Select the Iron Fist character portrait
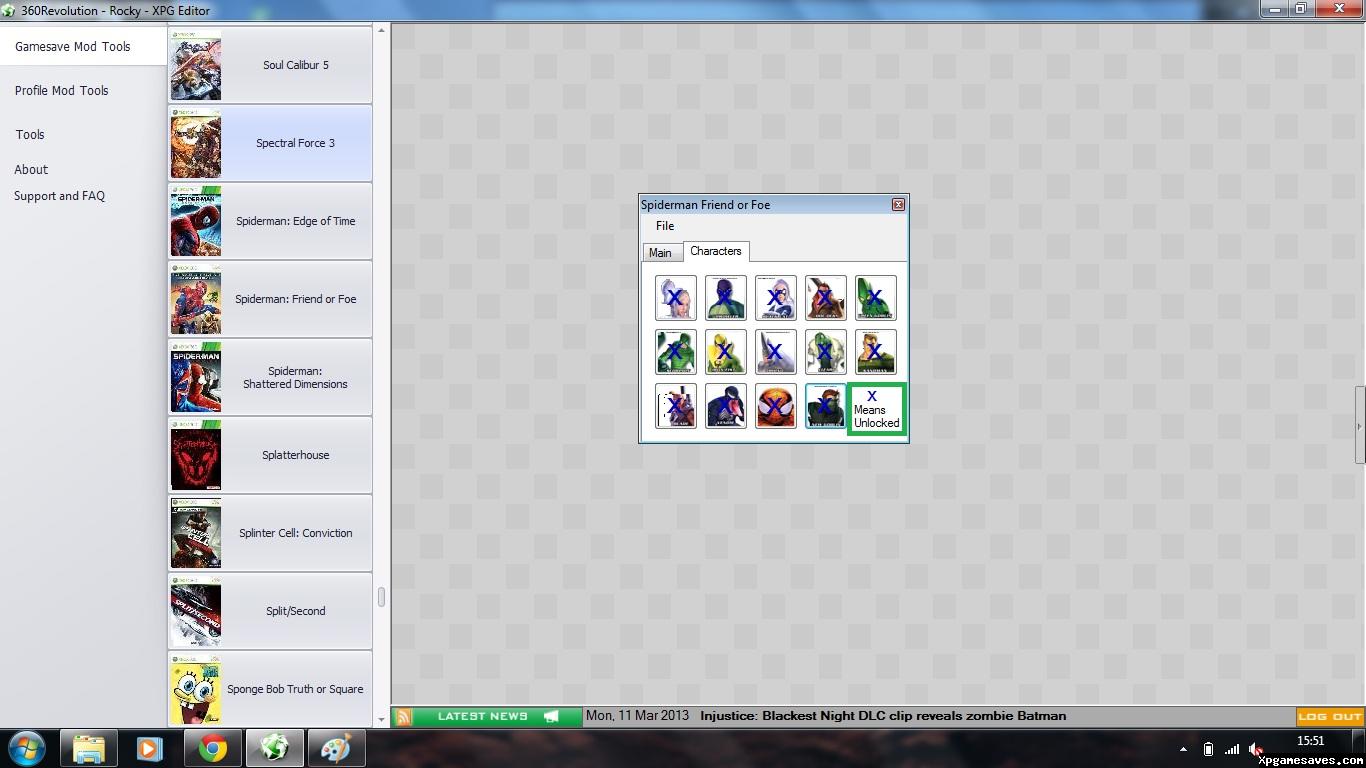 (x=726, y=352)
